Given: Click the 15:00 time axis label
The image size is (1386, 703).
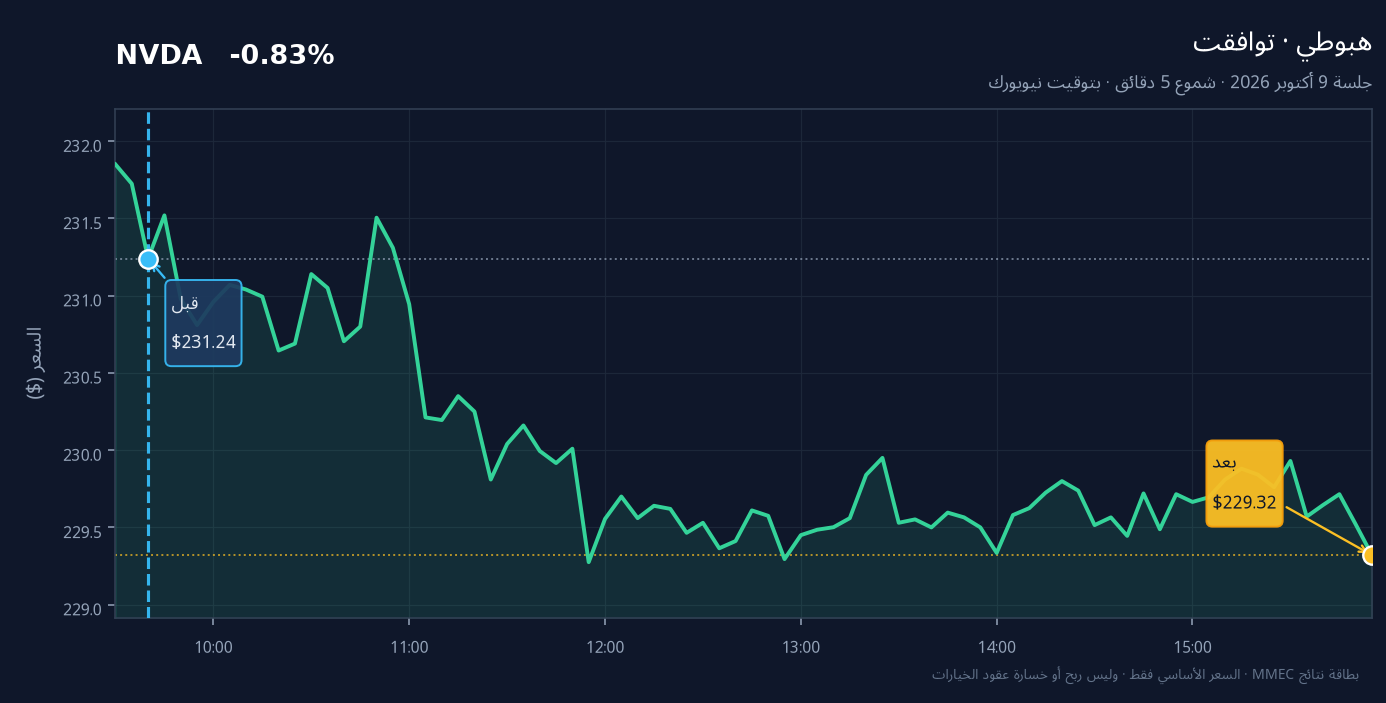Looking at the screenshot, I should tap(1193, 647).
